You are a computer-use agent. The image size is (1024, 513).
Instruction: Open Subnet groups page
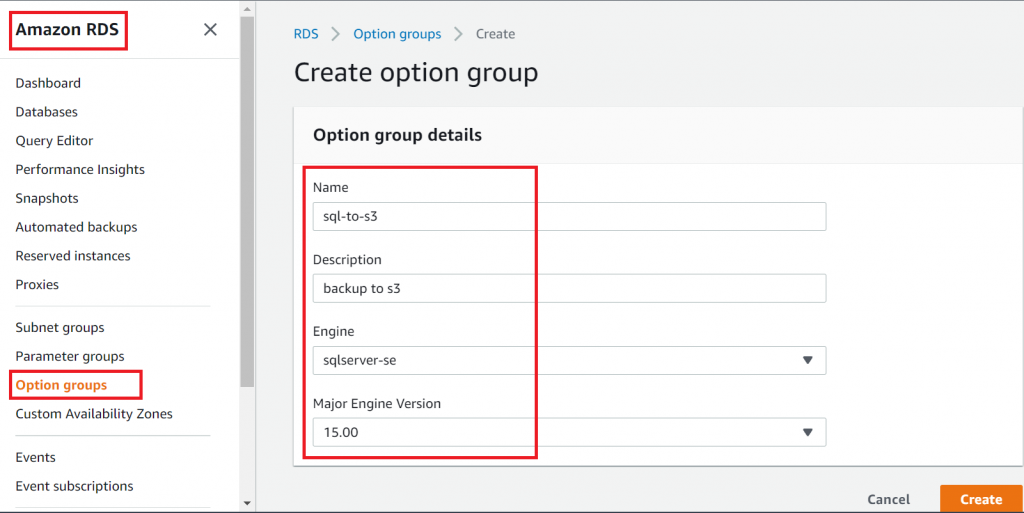point(60,327)
